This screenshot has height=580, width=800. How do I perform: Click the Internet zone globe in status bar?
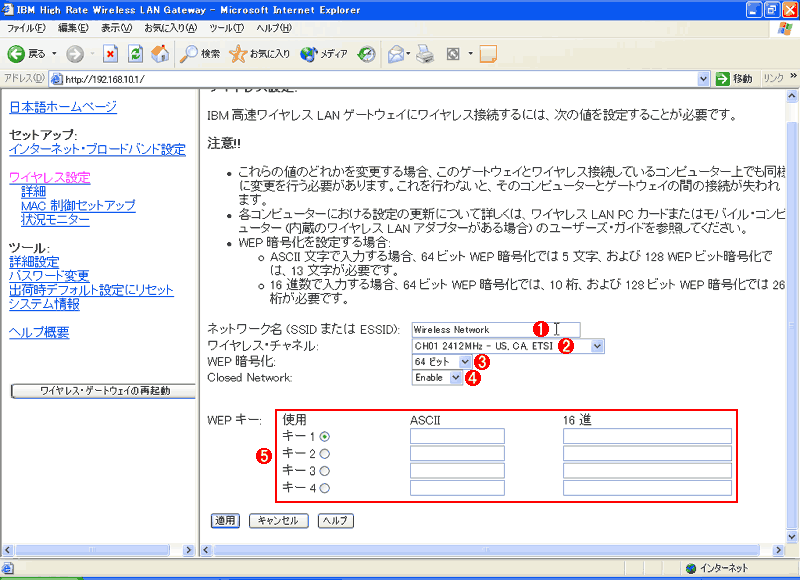pos(691,568)
